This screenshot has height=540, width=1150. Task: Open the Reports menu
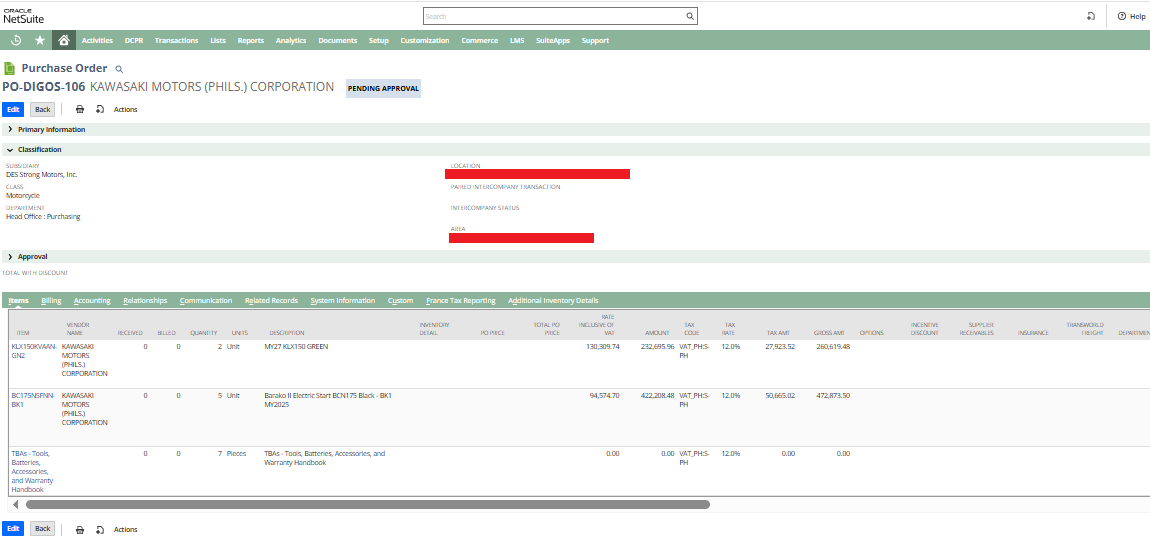tap(251, 40)
